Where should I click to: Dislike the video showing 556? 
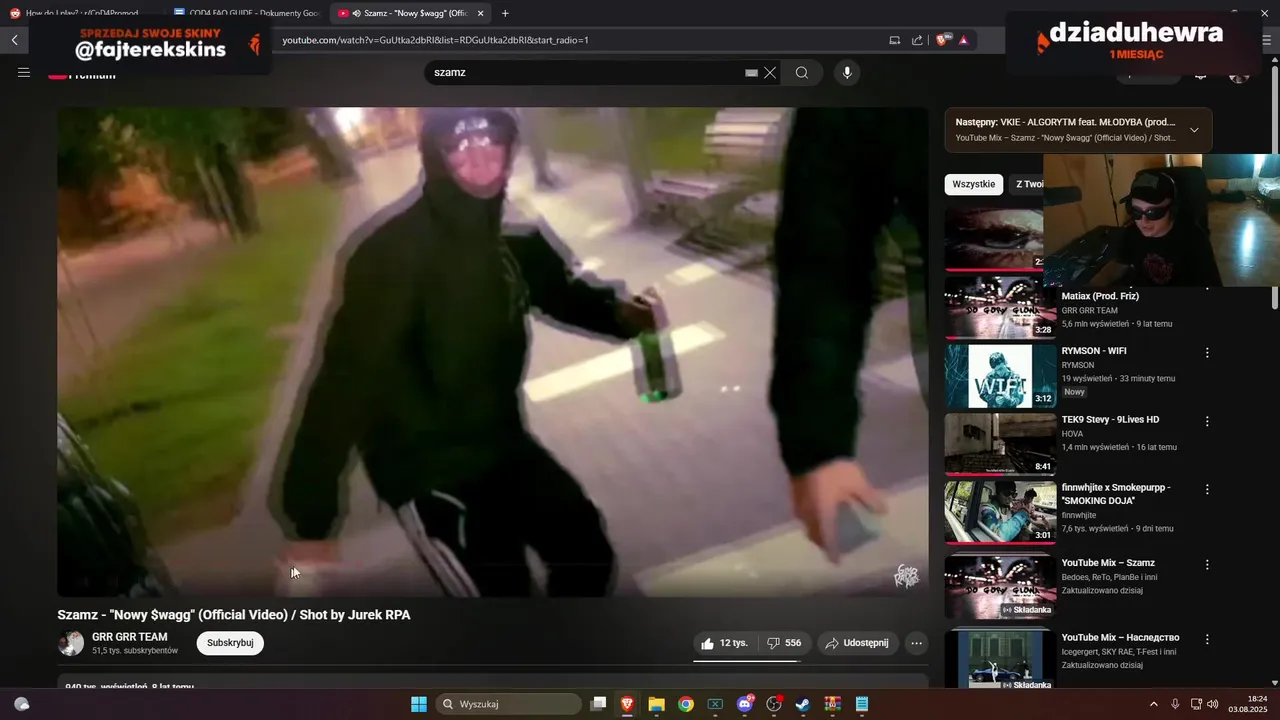click(784, 643)
